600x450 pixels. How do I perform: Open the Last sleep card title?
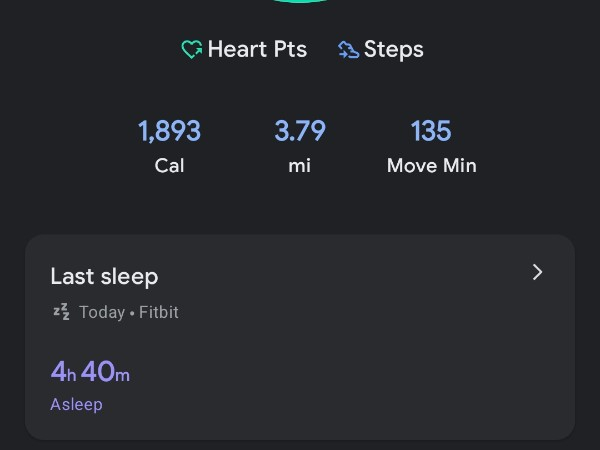pos(104,276)
